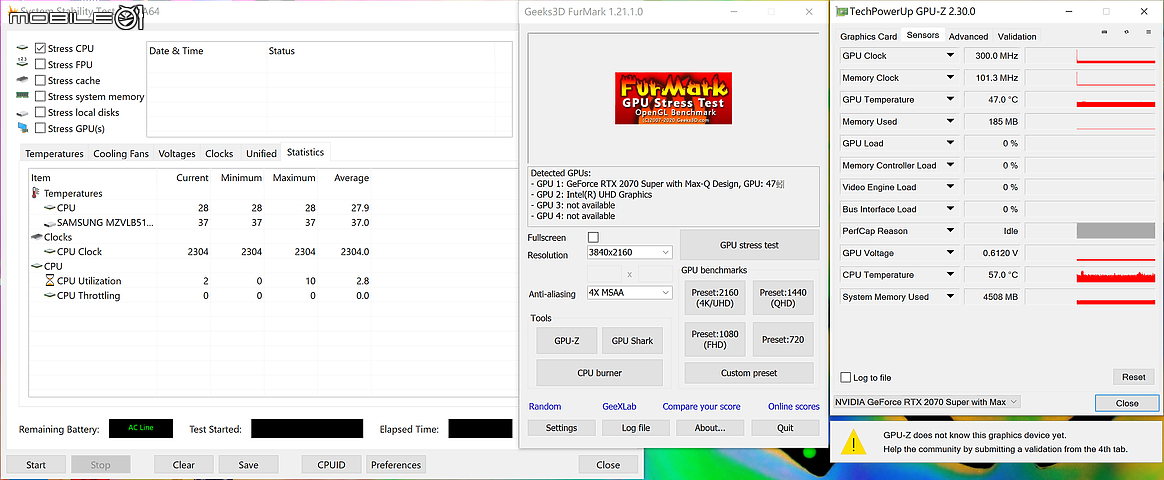Click the CPU Temperature sensor graph
Screen dimensions: 1164x480
pyautogui.click(x=1090, y=274)
